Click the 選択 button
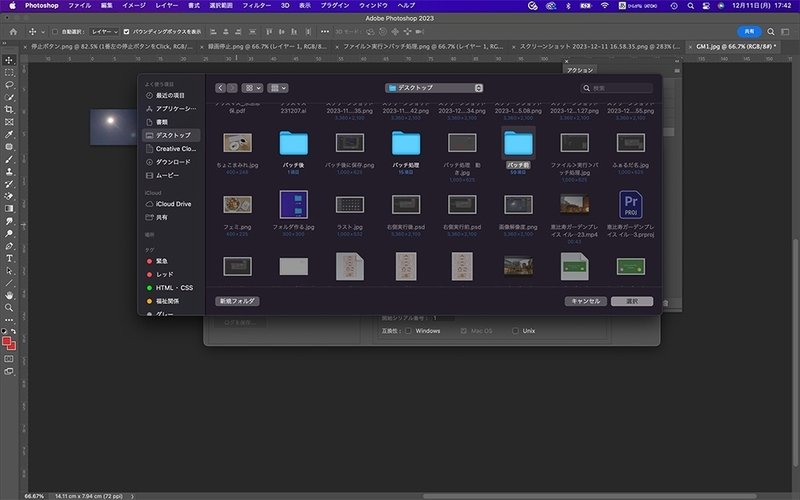 632,301
